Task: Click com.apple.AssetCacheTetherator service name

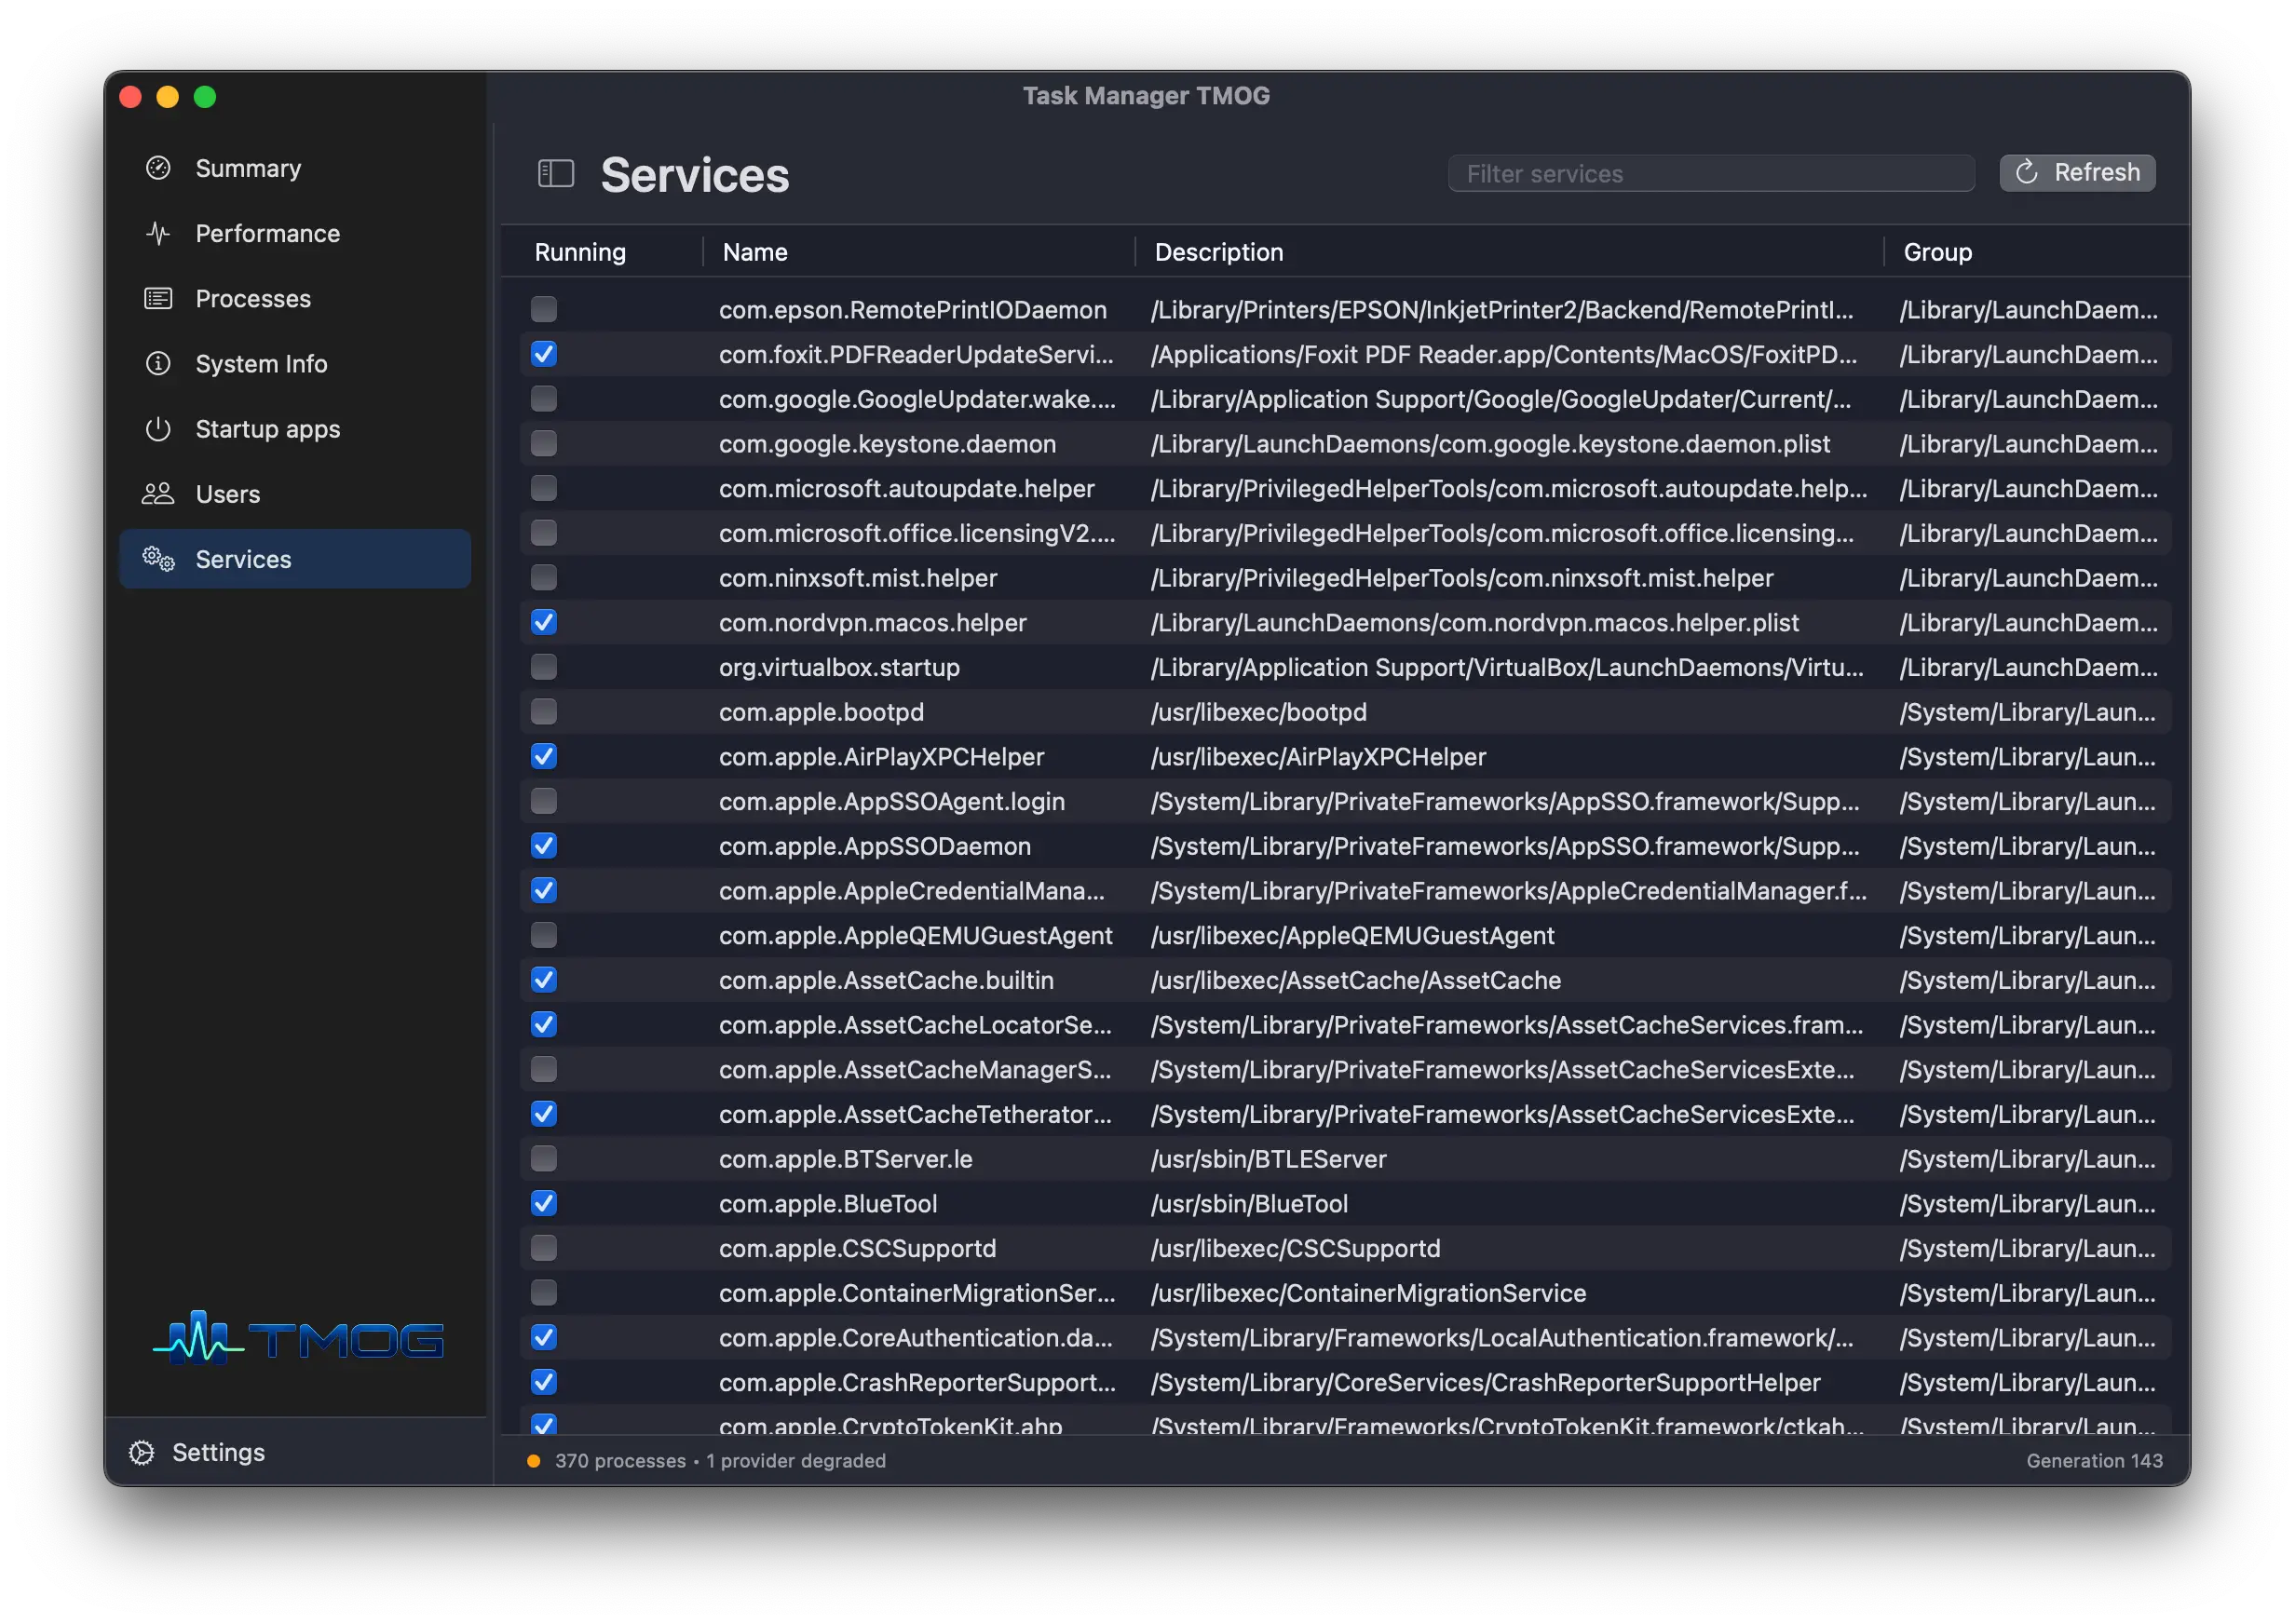Action: (x=915, y=1115)
